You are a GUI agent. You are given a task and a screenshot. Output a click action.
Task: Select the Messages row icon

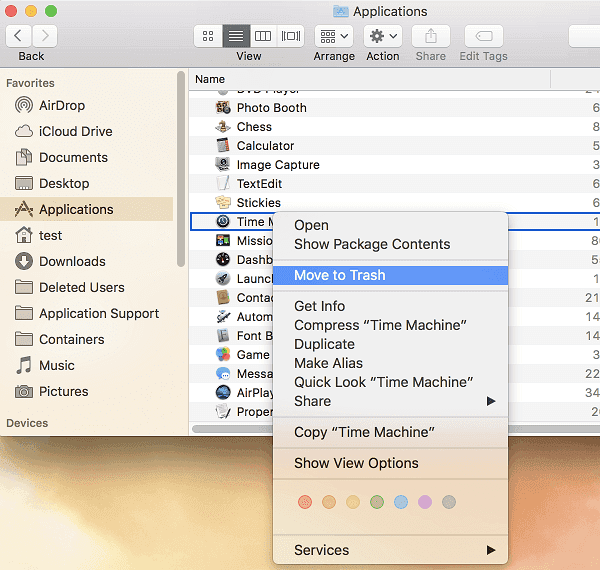tap(223, 373)
